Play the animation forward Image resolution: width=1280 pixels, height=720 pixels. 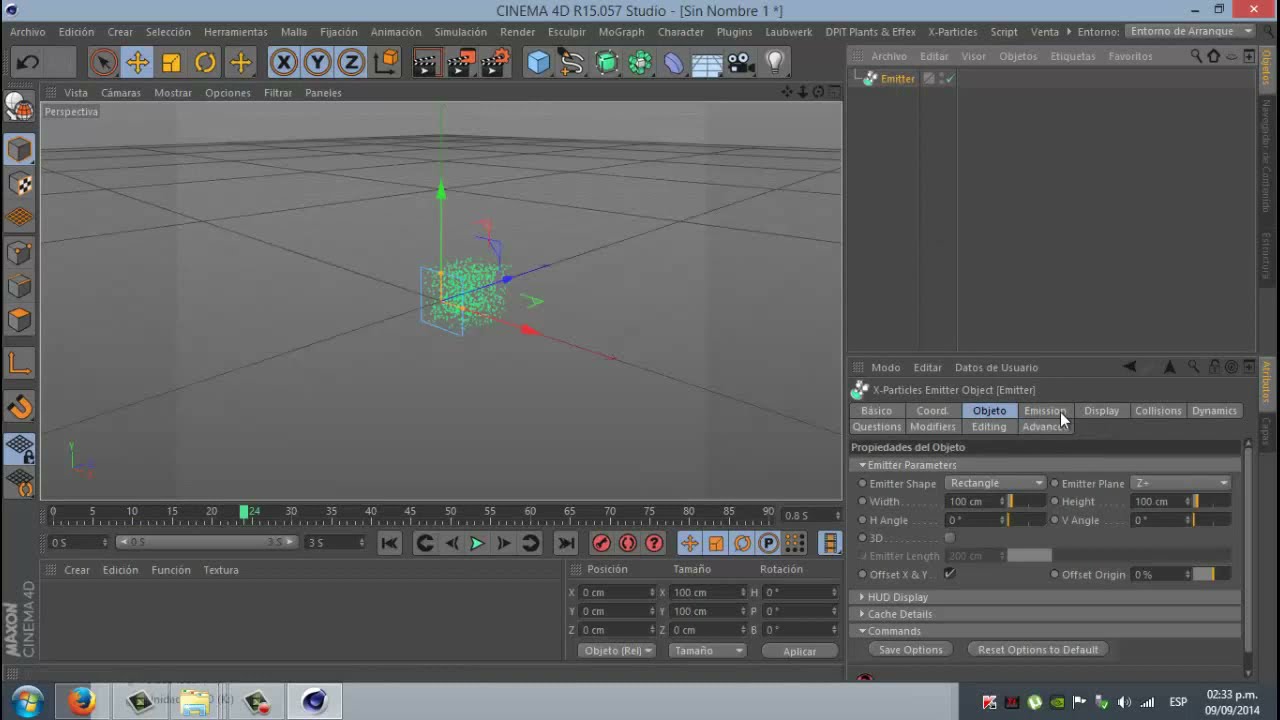click(x=477, y=543)
